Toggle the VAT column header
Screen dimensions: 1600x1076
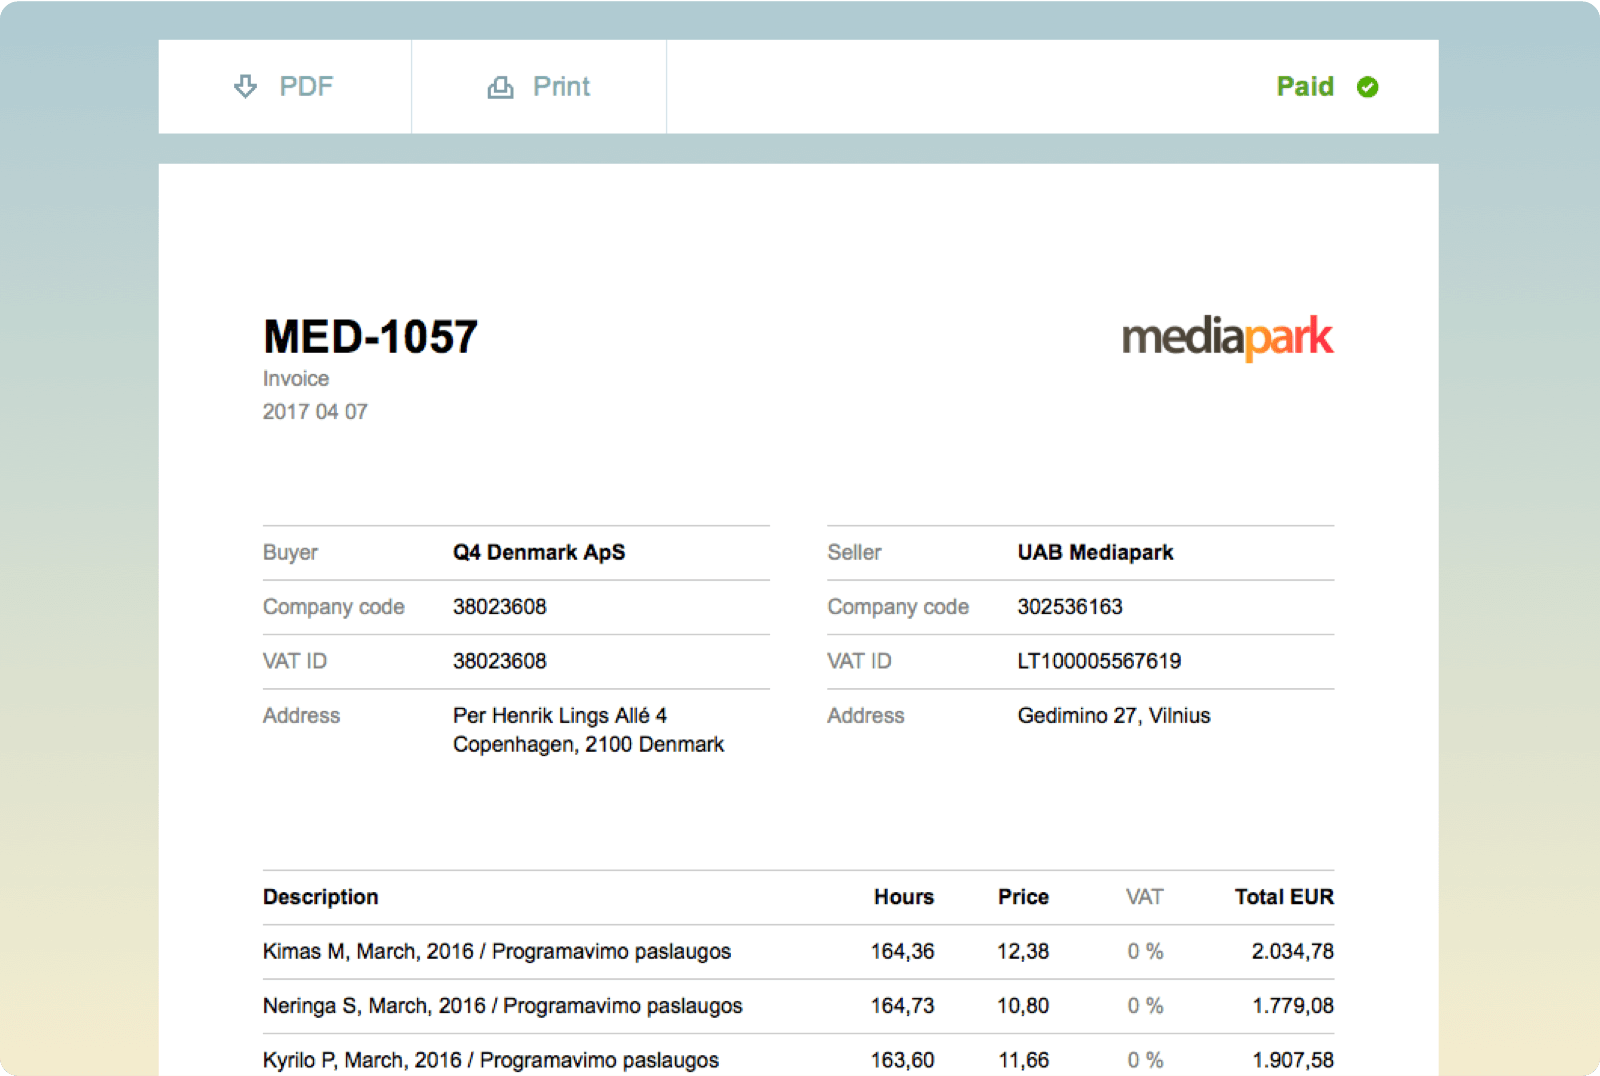point(1145,897)
